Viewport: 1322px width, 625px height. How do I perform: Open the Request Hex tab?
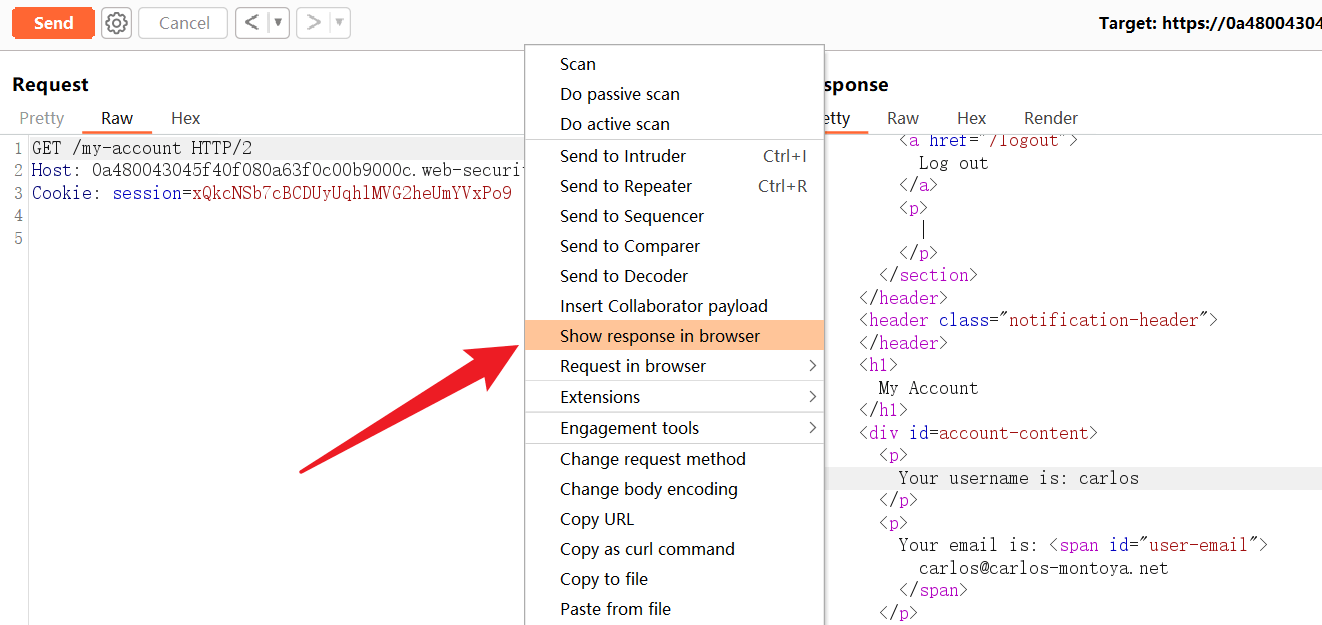[185, 118]
